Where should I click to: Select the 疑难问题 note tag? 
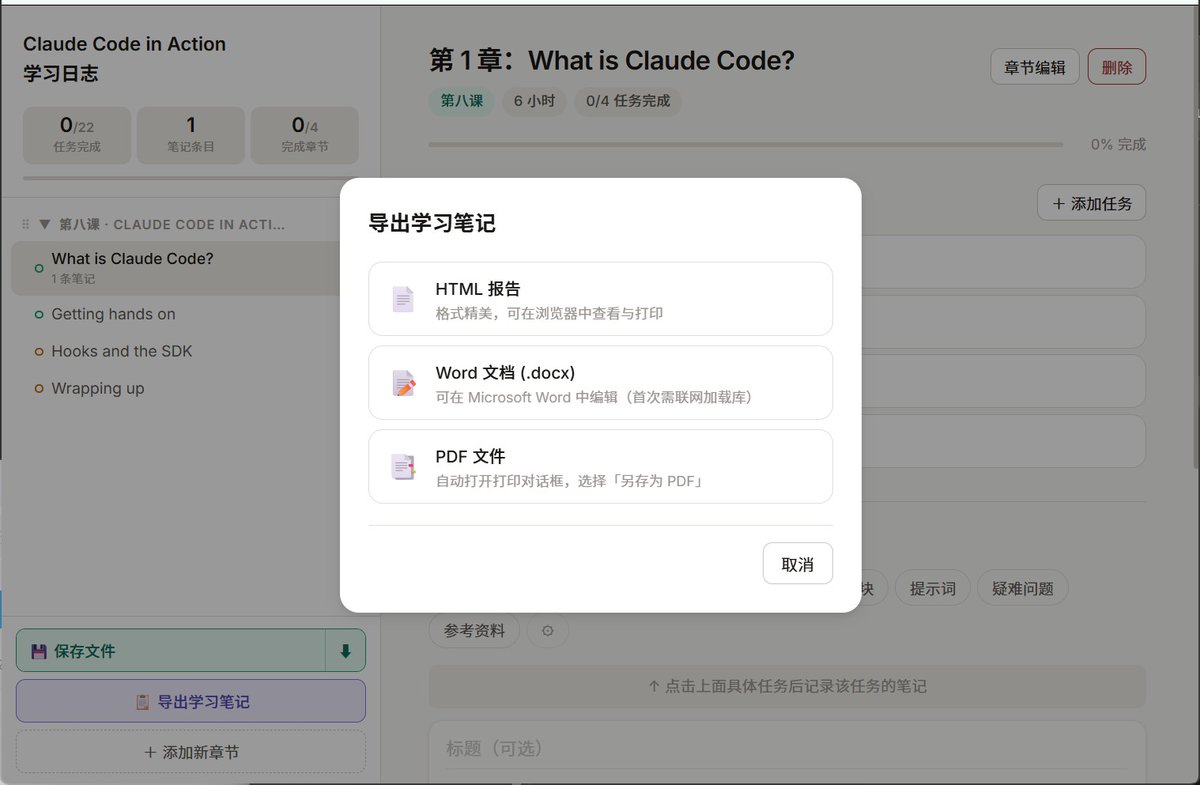(1023, 589)
